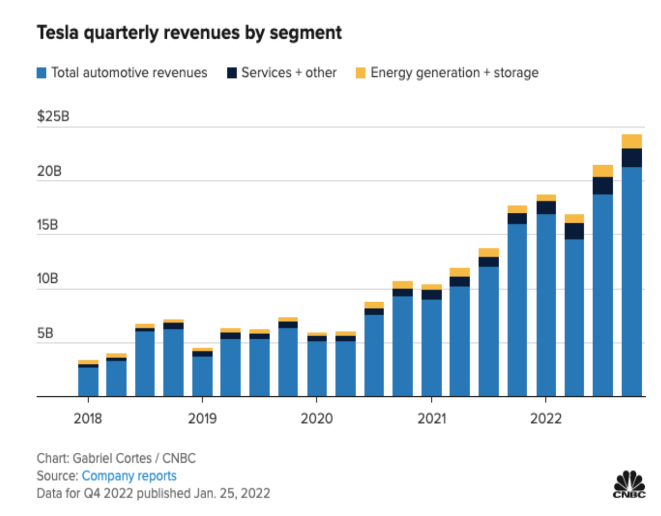
Task: Click the 20B y-axis label
Action: [49, 171]
